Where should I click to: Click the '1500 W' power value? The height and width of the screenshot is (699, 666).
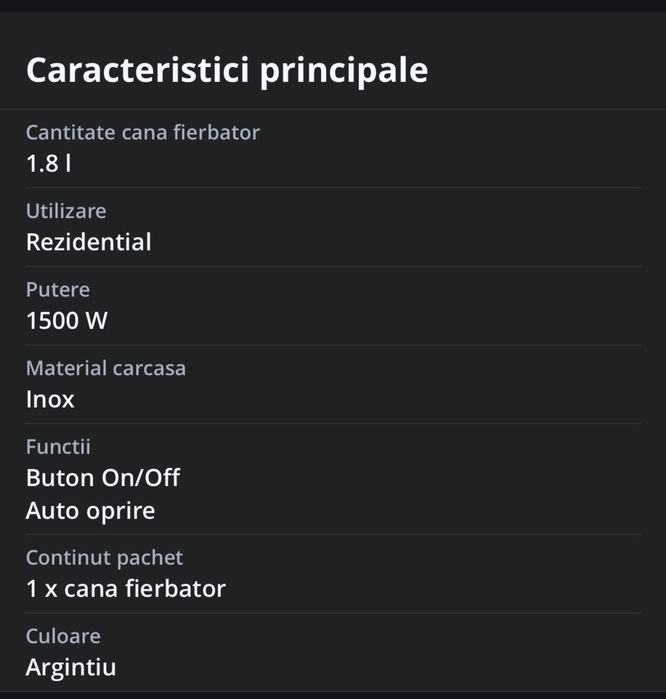(67, 321)
